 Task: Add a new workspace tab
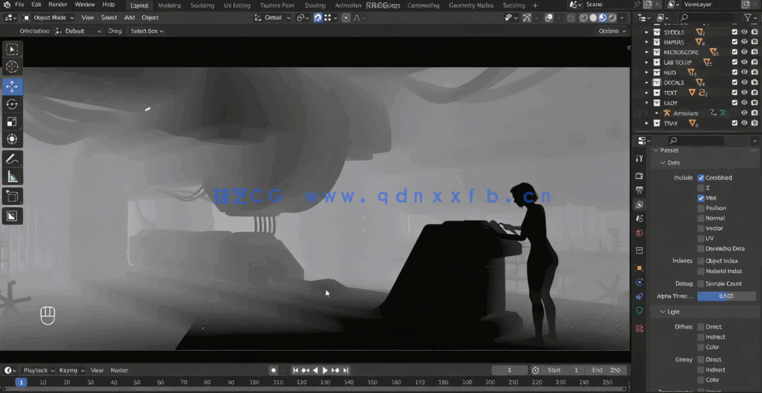click(x=535, y=6)
